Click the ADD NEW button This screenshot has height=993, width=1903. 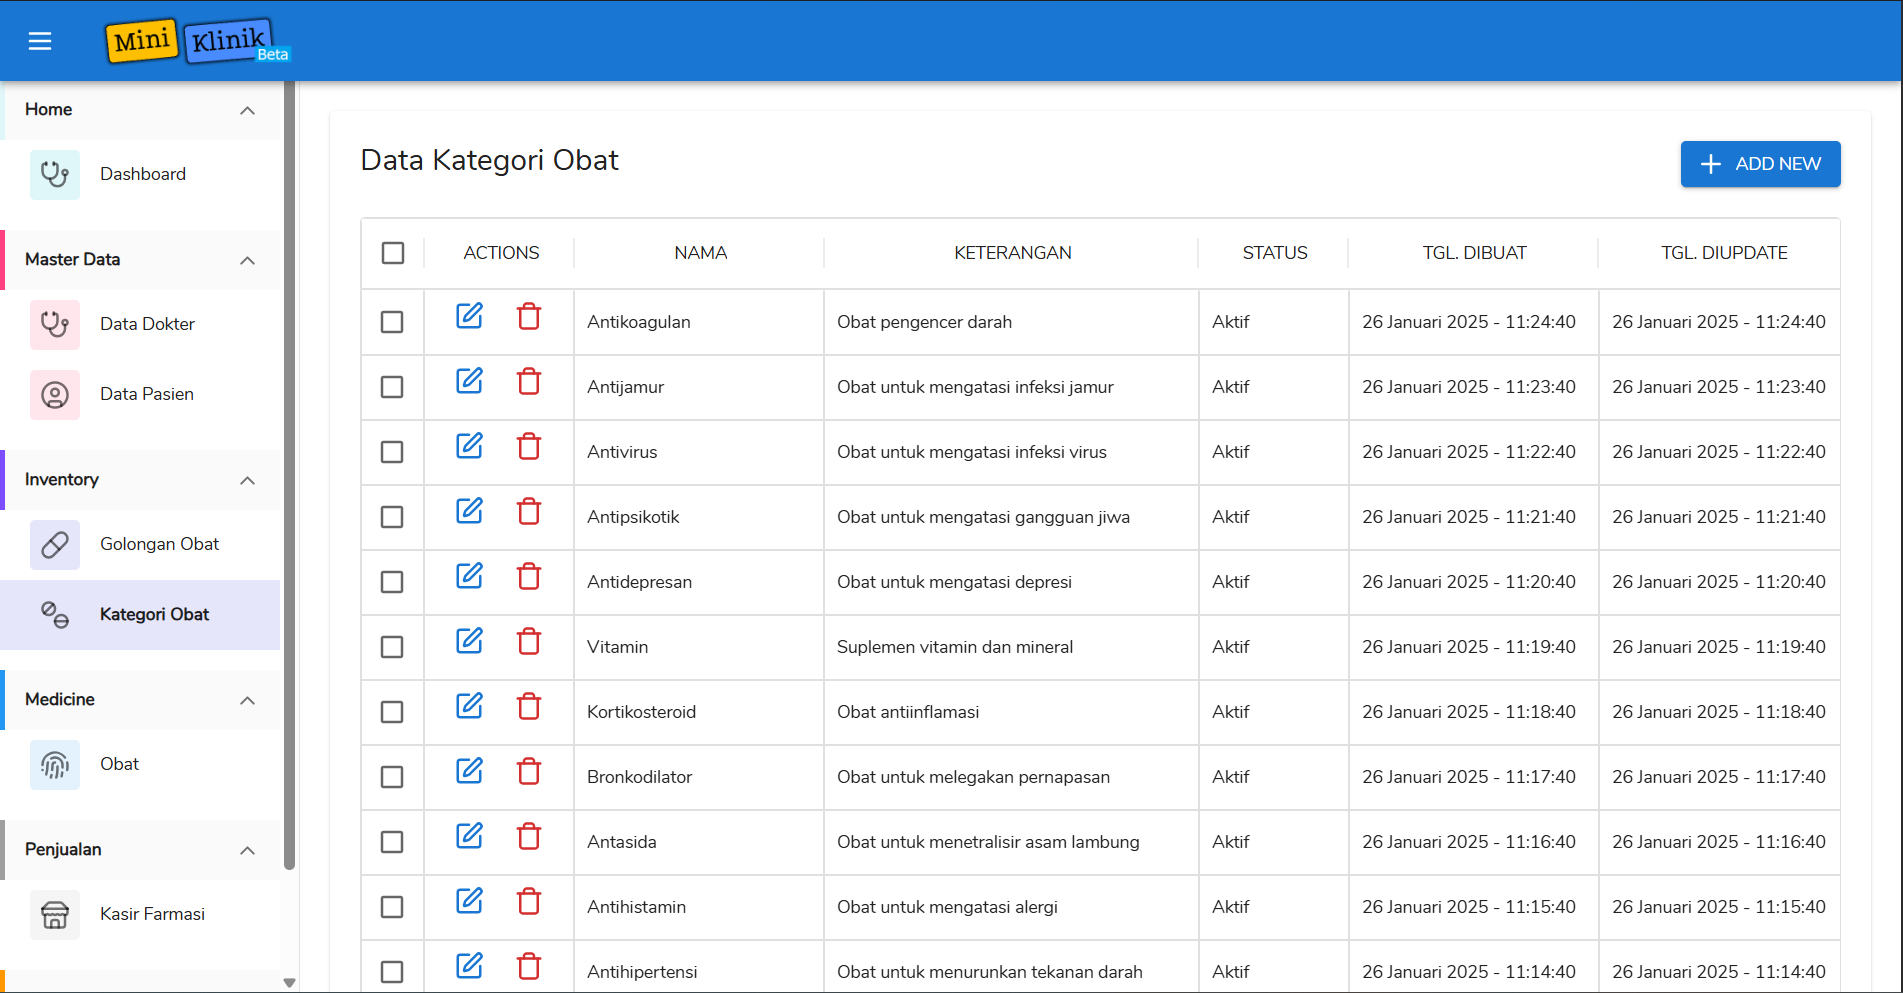1760,164
